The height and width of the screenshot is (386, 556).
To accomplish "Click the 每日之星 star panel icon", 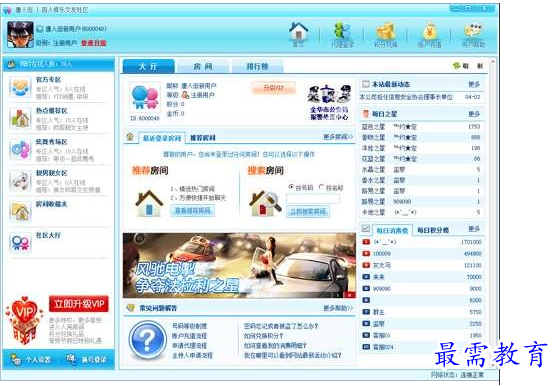I will (x=365, y=114).
